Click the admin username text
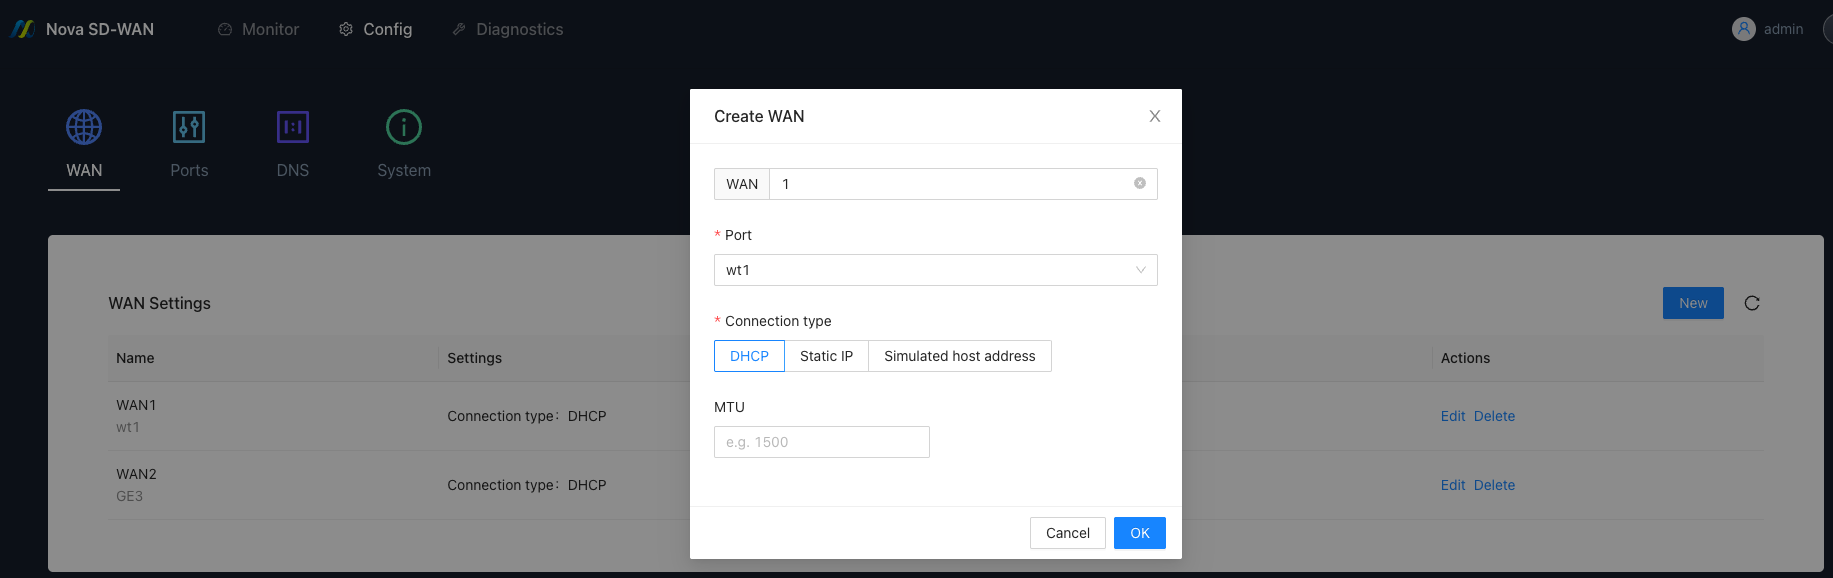This screenshot has width=1833, height=578. point(1783,29)
